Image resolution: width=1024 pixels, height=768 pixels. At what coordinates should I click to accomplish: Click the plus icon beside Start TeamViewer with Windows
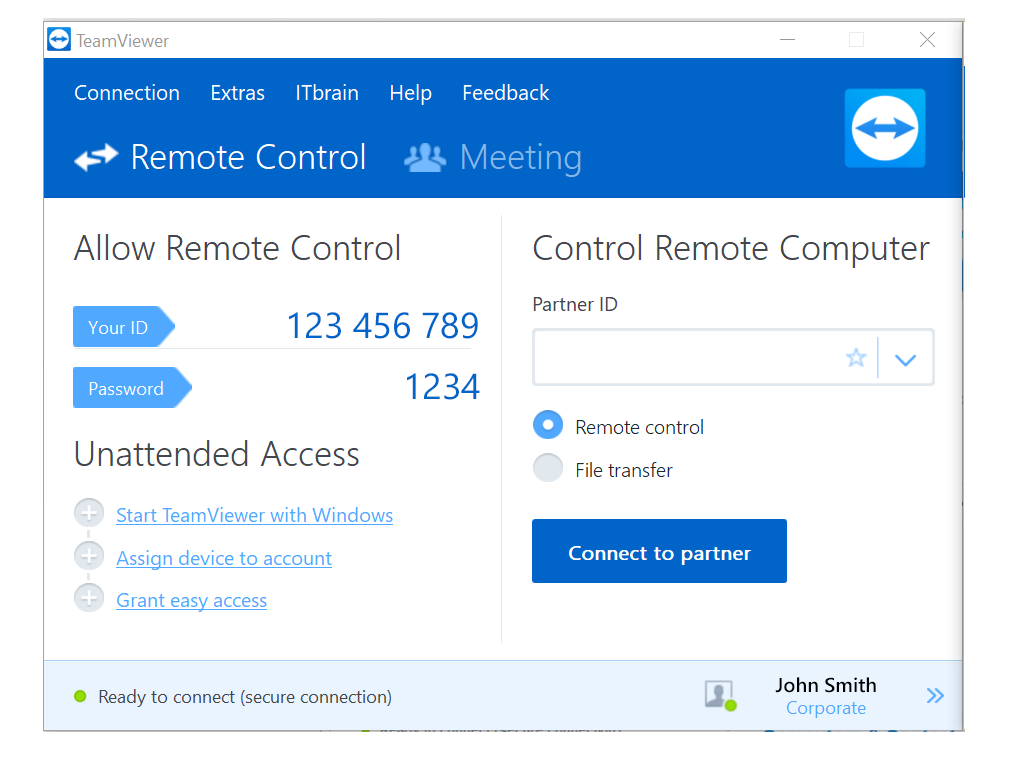88,512
